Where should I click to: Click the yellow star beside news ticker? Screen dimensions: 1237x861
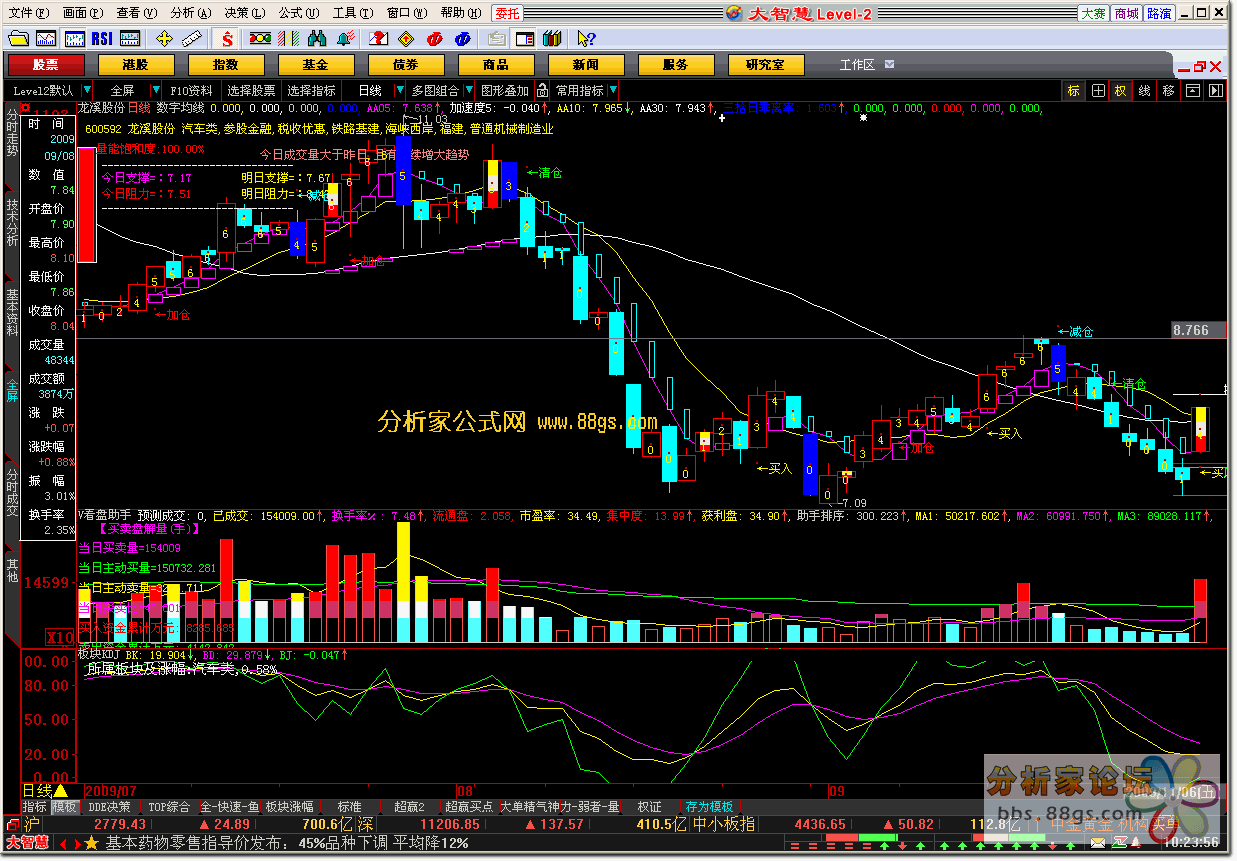tap(92, 843)
